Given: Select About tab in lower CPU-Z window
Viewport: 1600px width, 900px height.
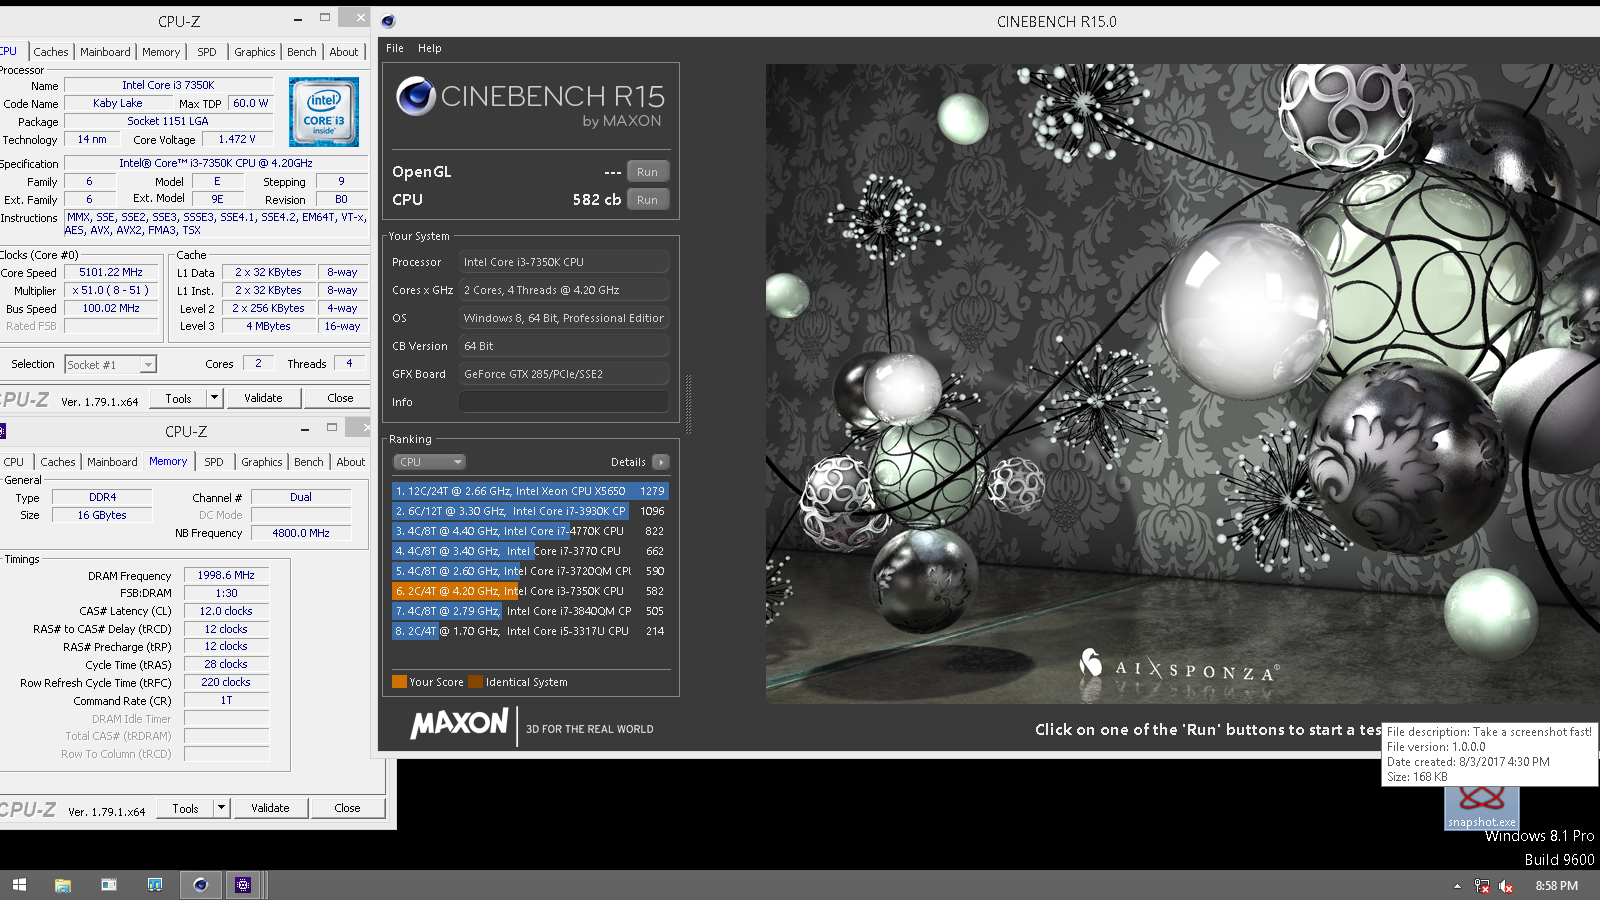Looking at the screenshot, I should point(351,462).
